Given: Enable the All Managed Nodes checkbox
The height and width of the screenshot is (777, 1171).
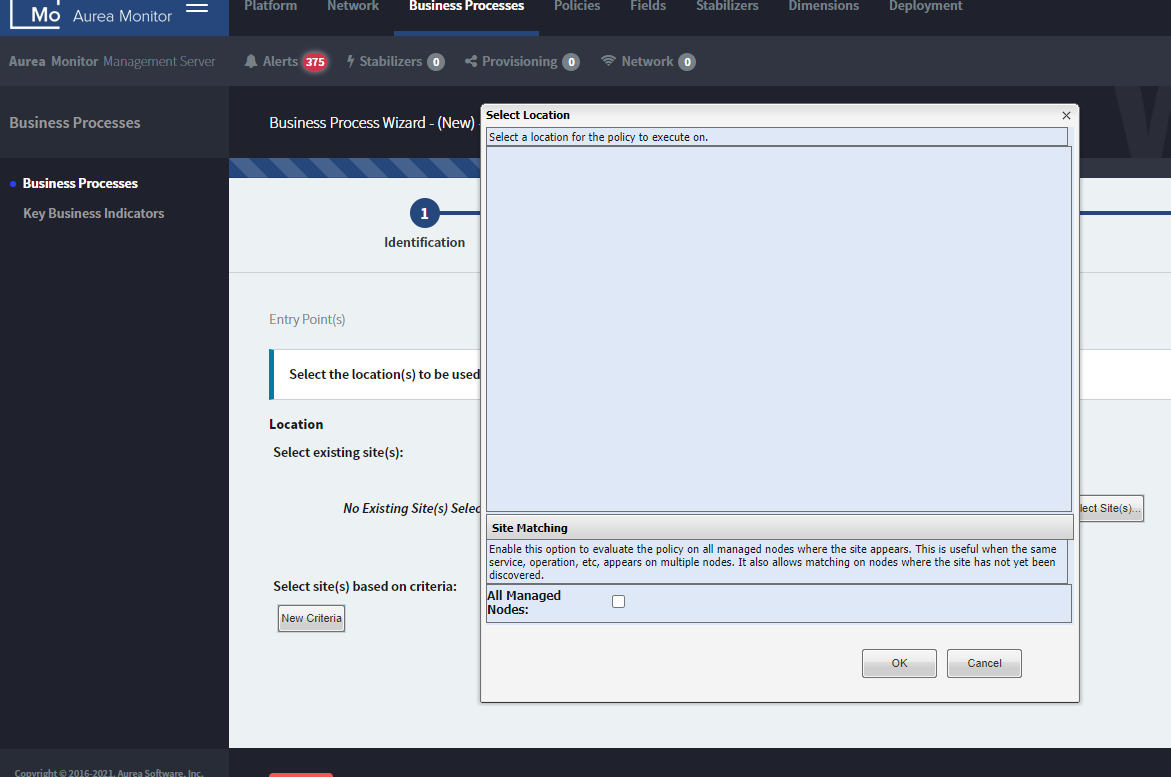Looking at the screenshot, I should pos(618,601).
